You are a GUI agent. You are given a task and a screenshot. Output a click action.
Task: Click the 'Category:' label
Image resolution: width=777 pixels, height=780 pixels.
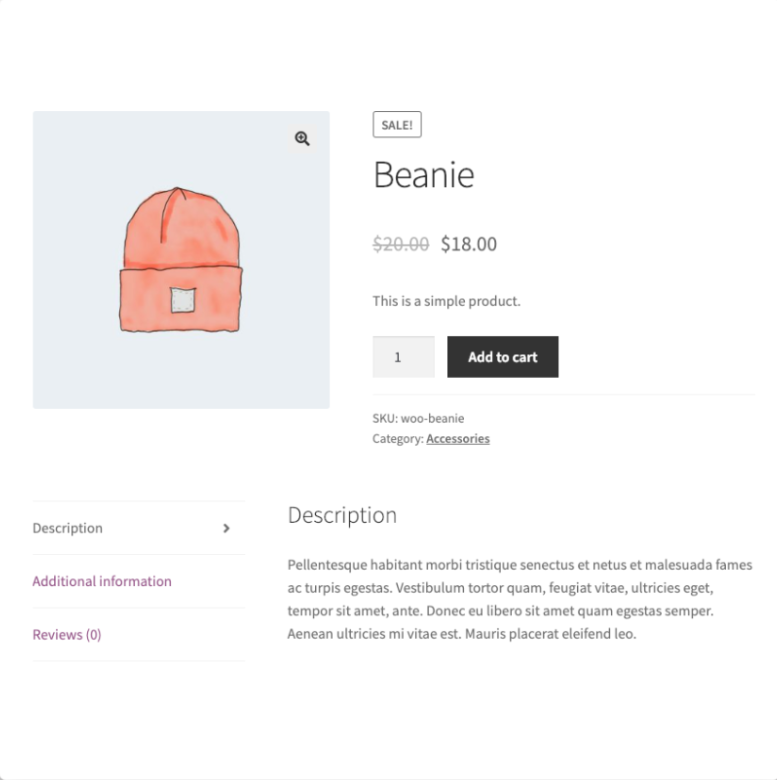coord(398,438)
